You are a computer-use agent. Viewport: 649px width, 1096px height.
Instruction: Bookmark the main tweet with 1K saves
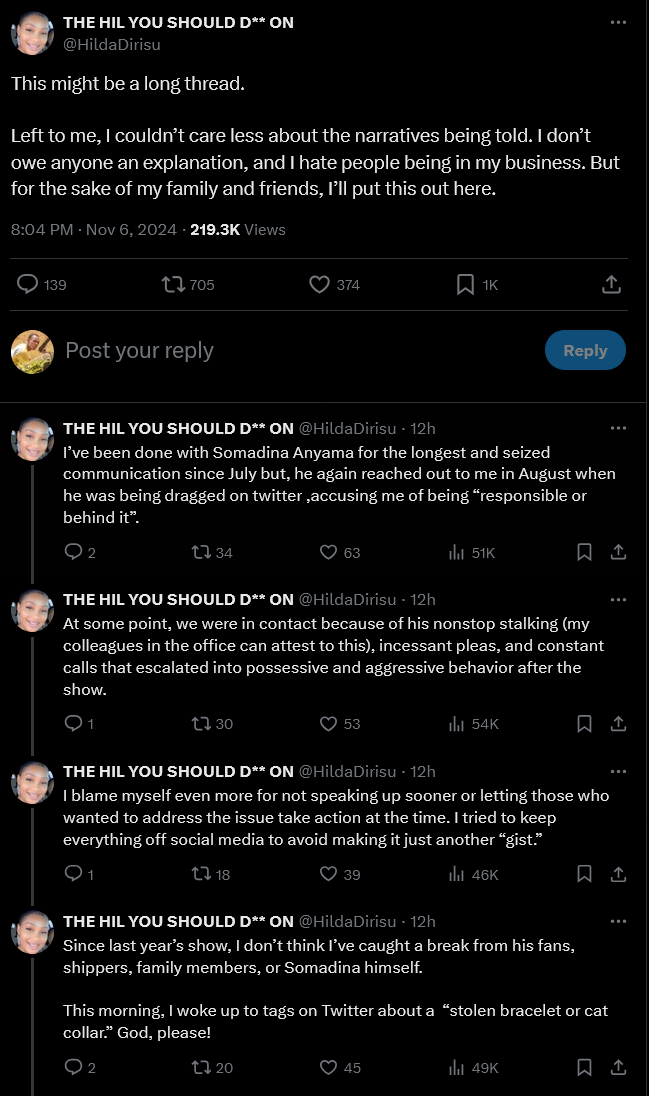point(465,285)
